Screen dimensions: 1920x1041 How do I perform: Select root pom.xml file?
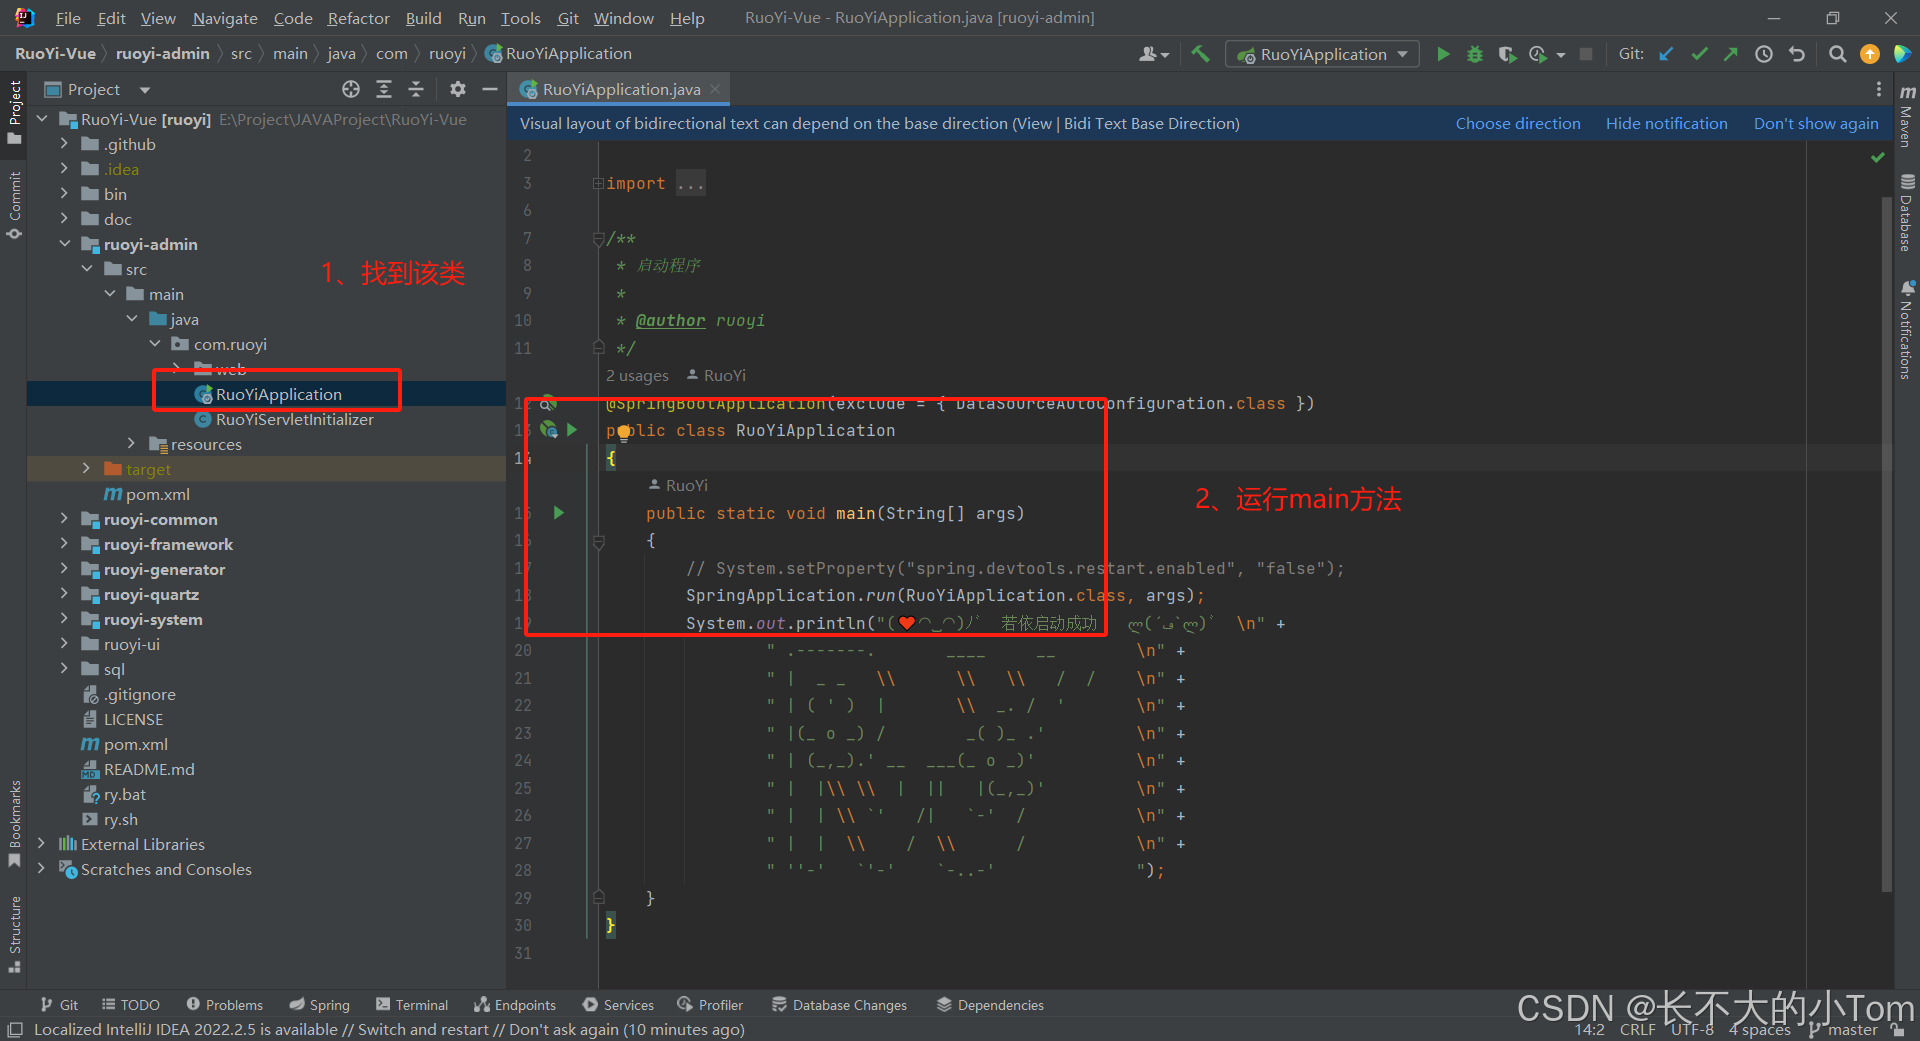click(x=135, y=744)
